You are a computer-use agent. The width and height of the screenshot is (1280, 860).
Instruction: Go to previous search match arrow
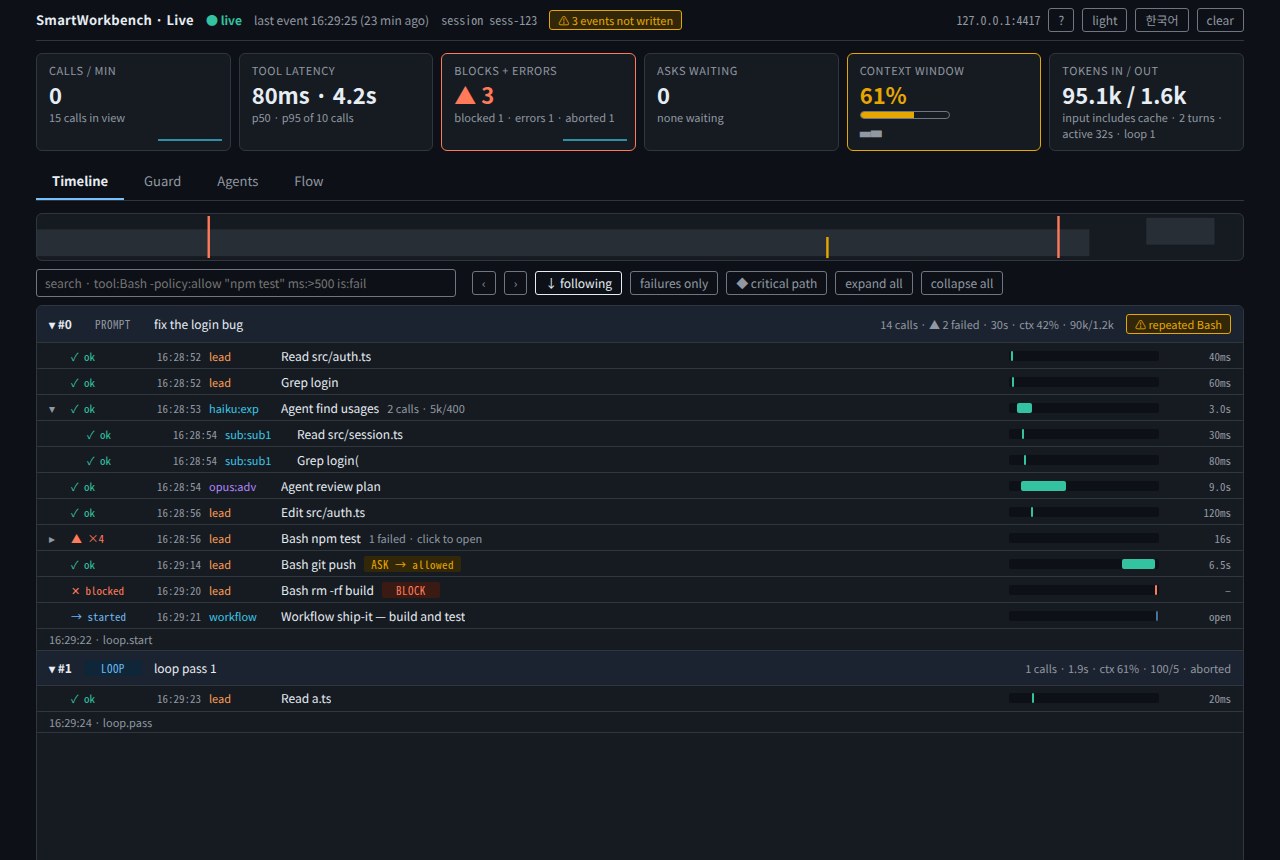[x=483, y=283]
